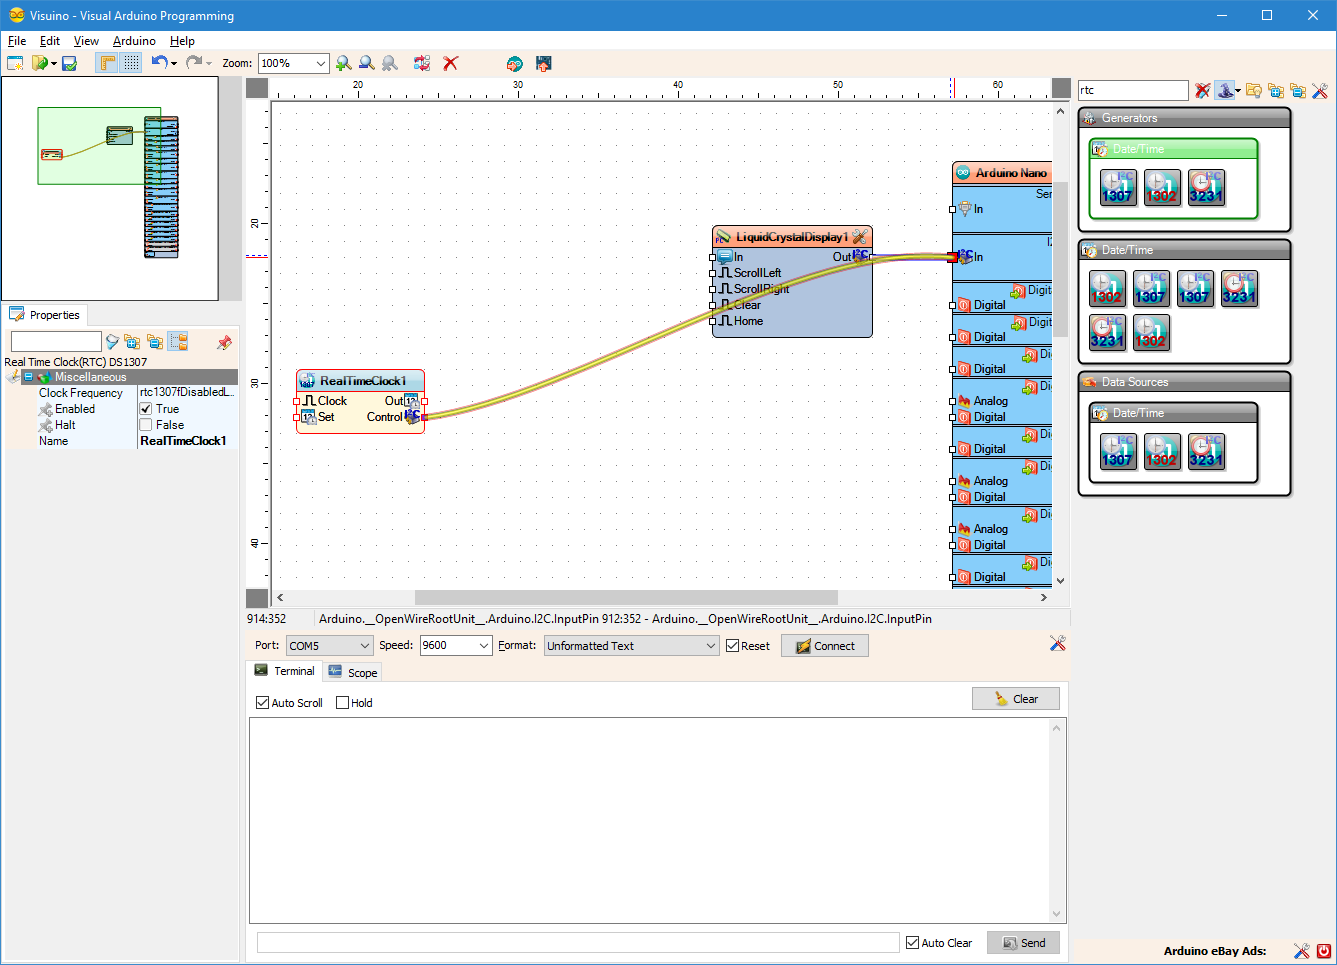Viewport: 1337px width, 965px height.
Task: Toggle the Halt False checkbox
Action: point(146,425)
